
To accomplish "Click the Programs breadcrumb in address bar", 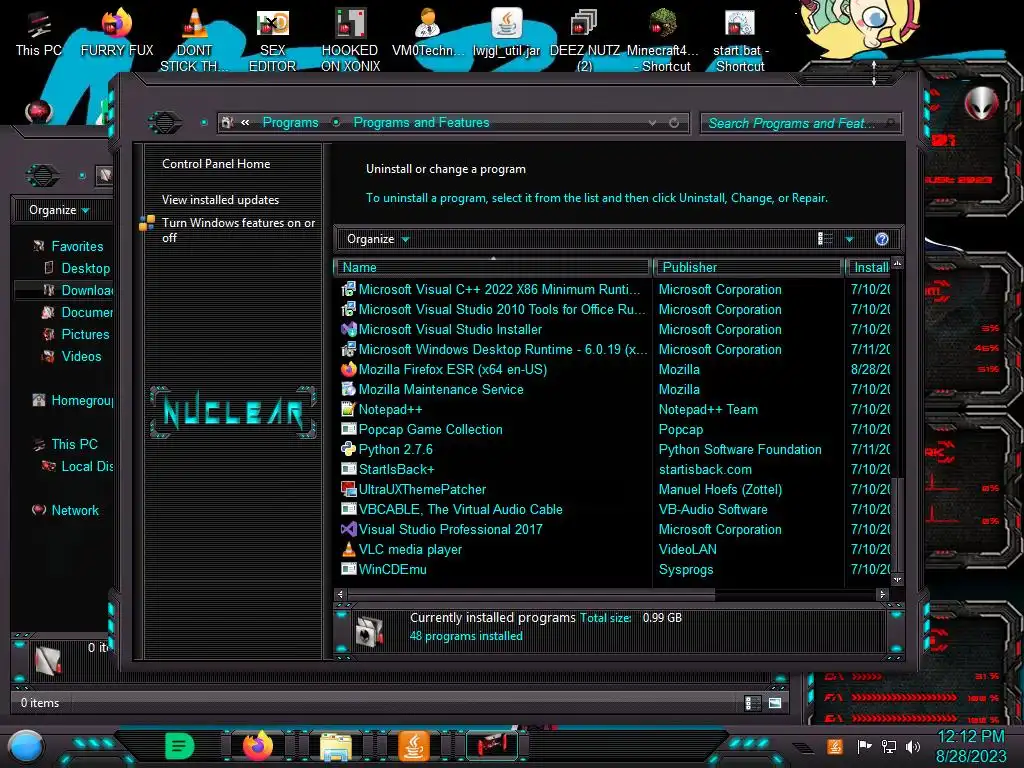I will tap(291, 122).
